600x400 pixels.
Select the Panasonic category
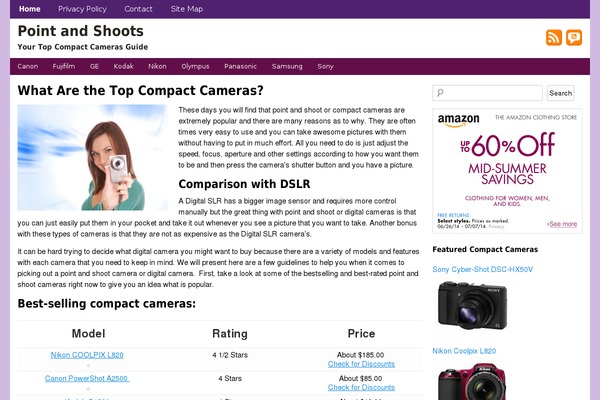tap(240, 66)
